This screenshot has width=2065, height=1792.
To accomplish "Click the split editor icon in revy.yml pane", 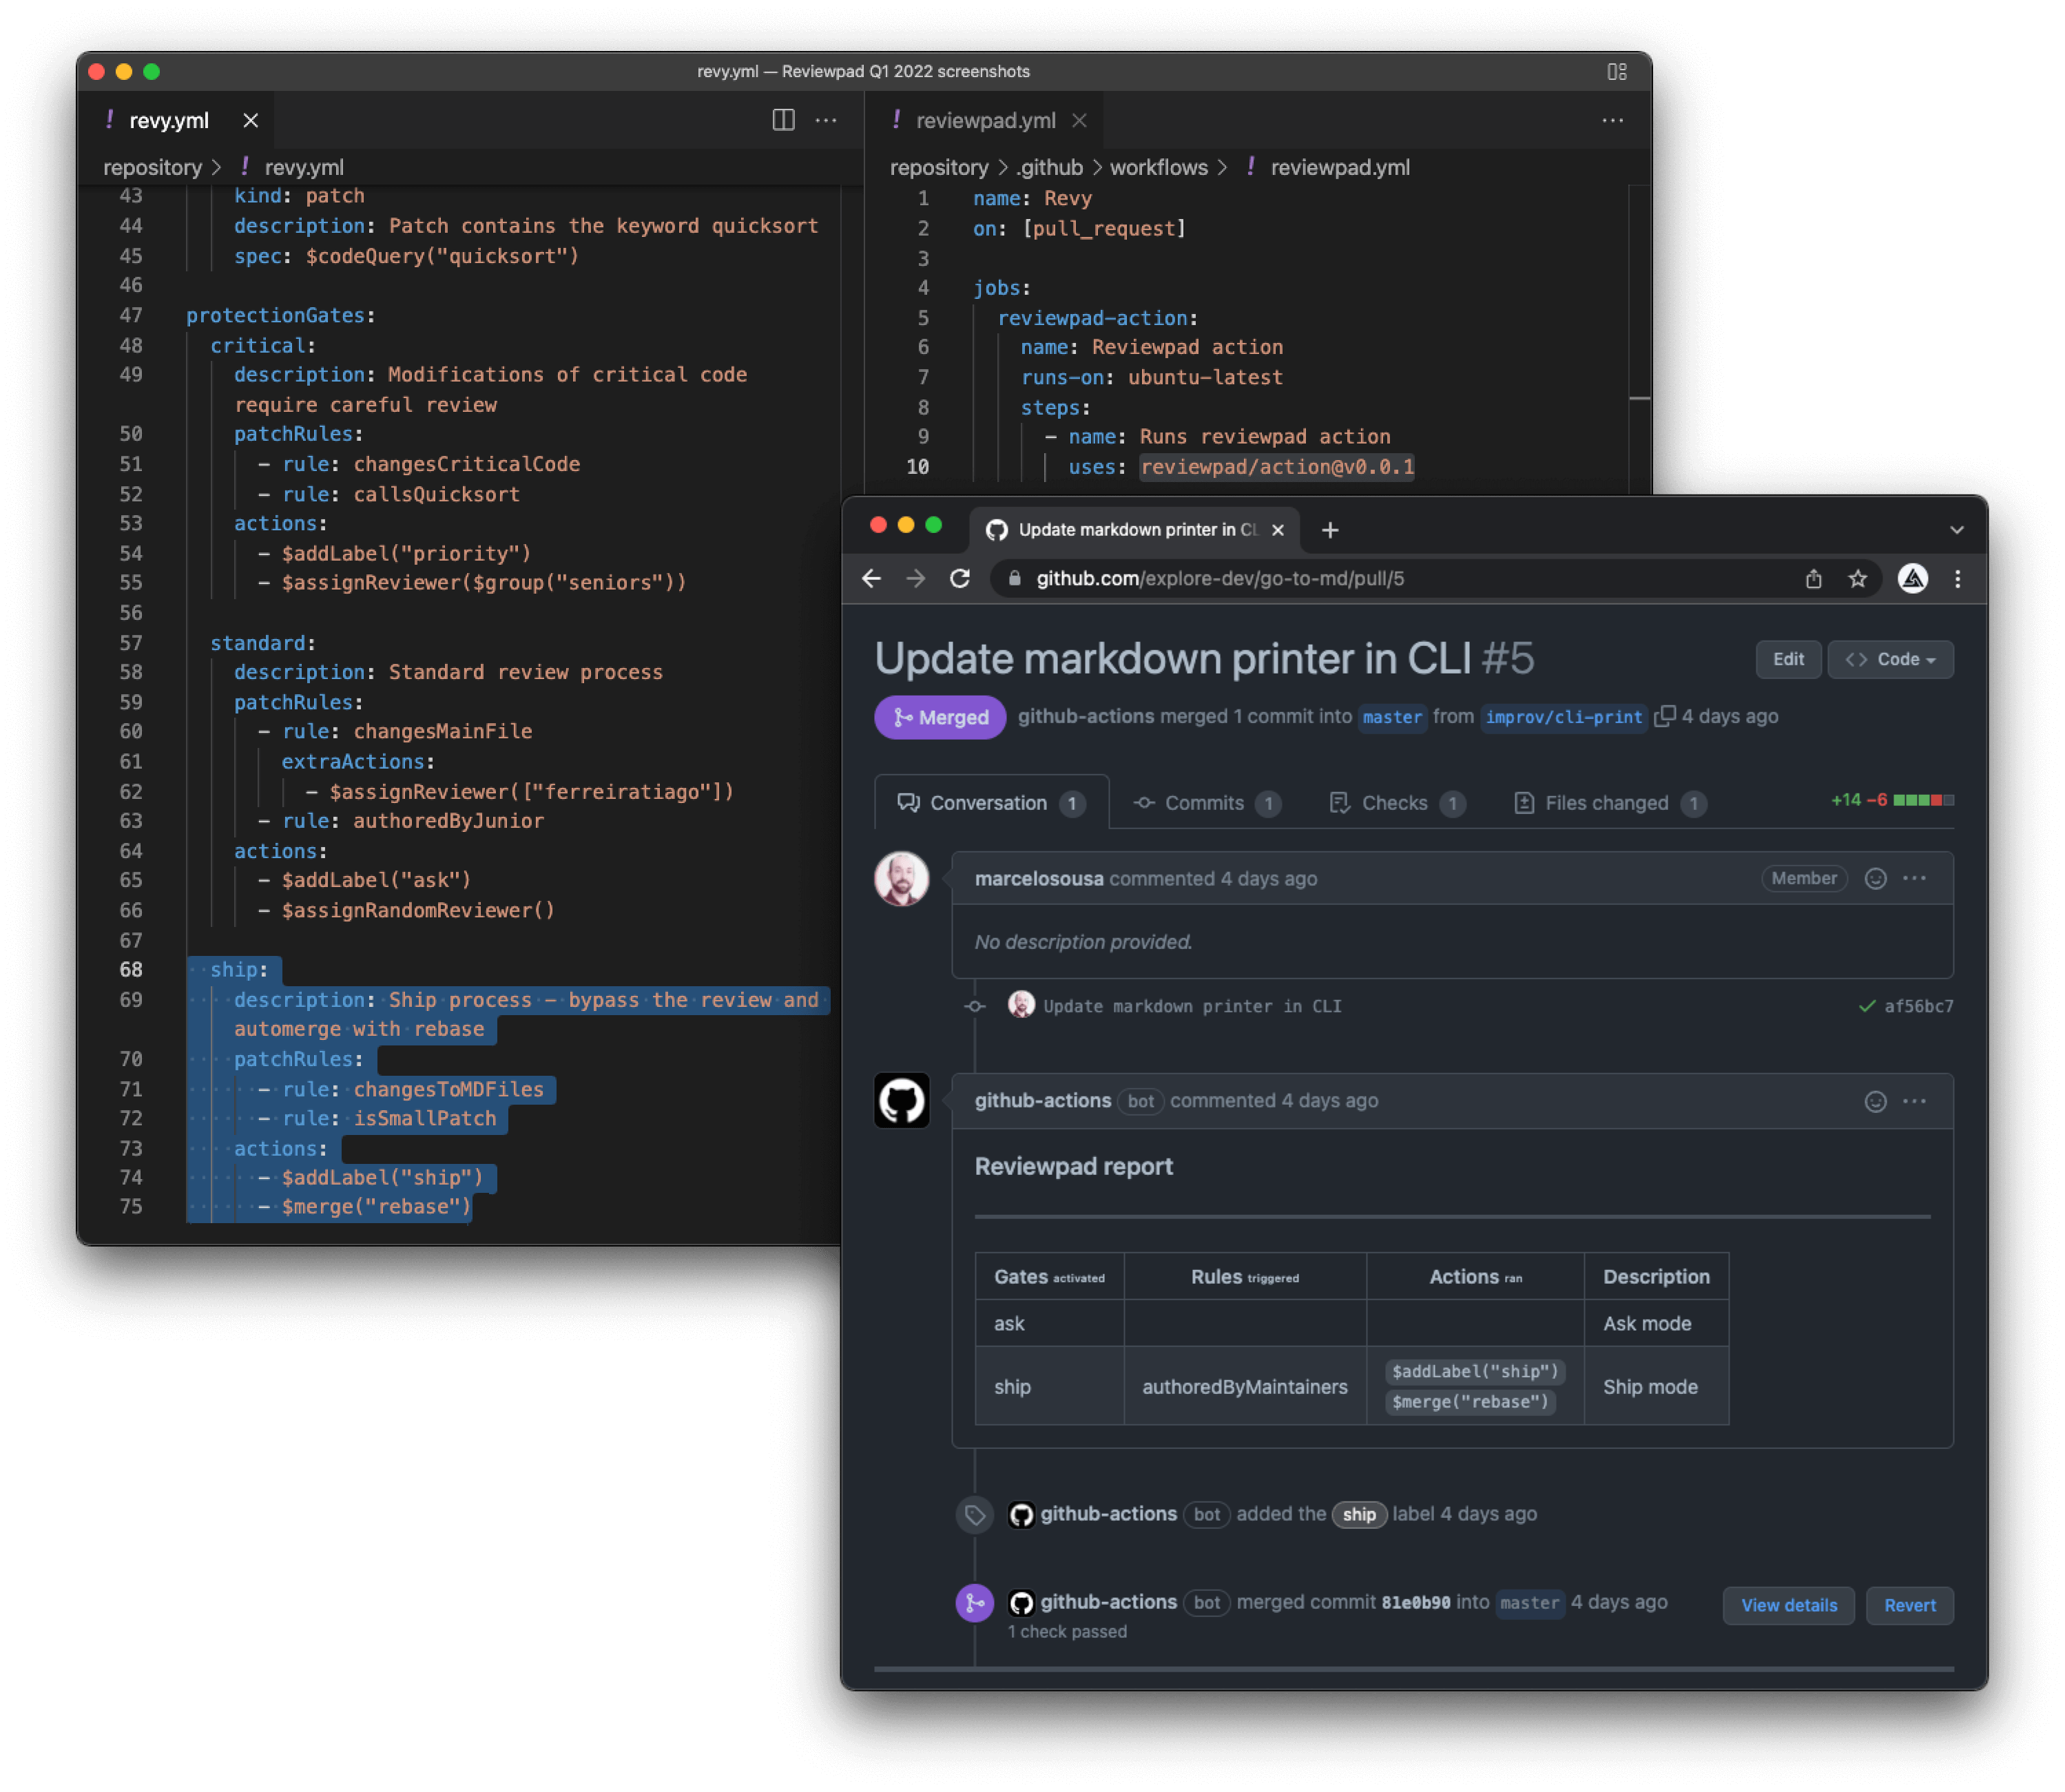I will [x=783, y=120].
